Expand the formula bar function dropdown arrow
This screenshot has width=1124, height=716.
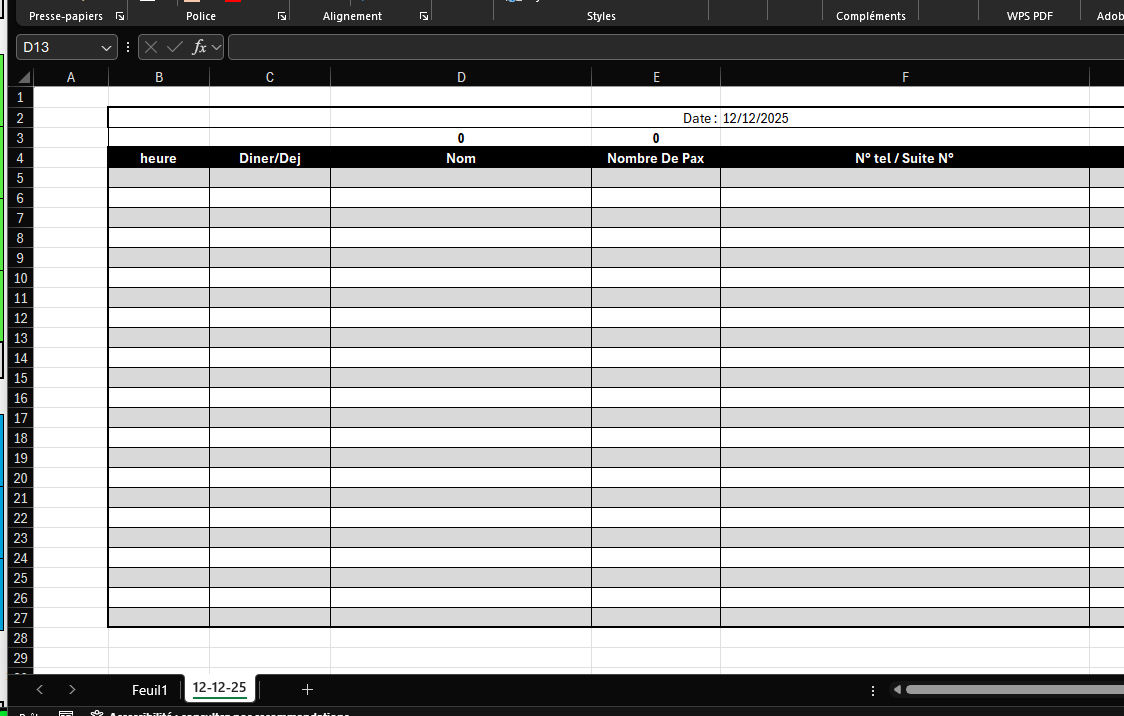tap(216, 47)
